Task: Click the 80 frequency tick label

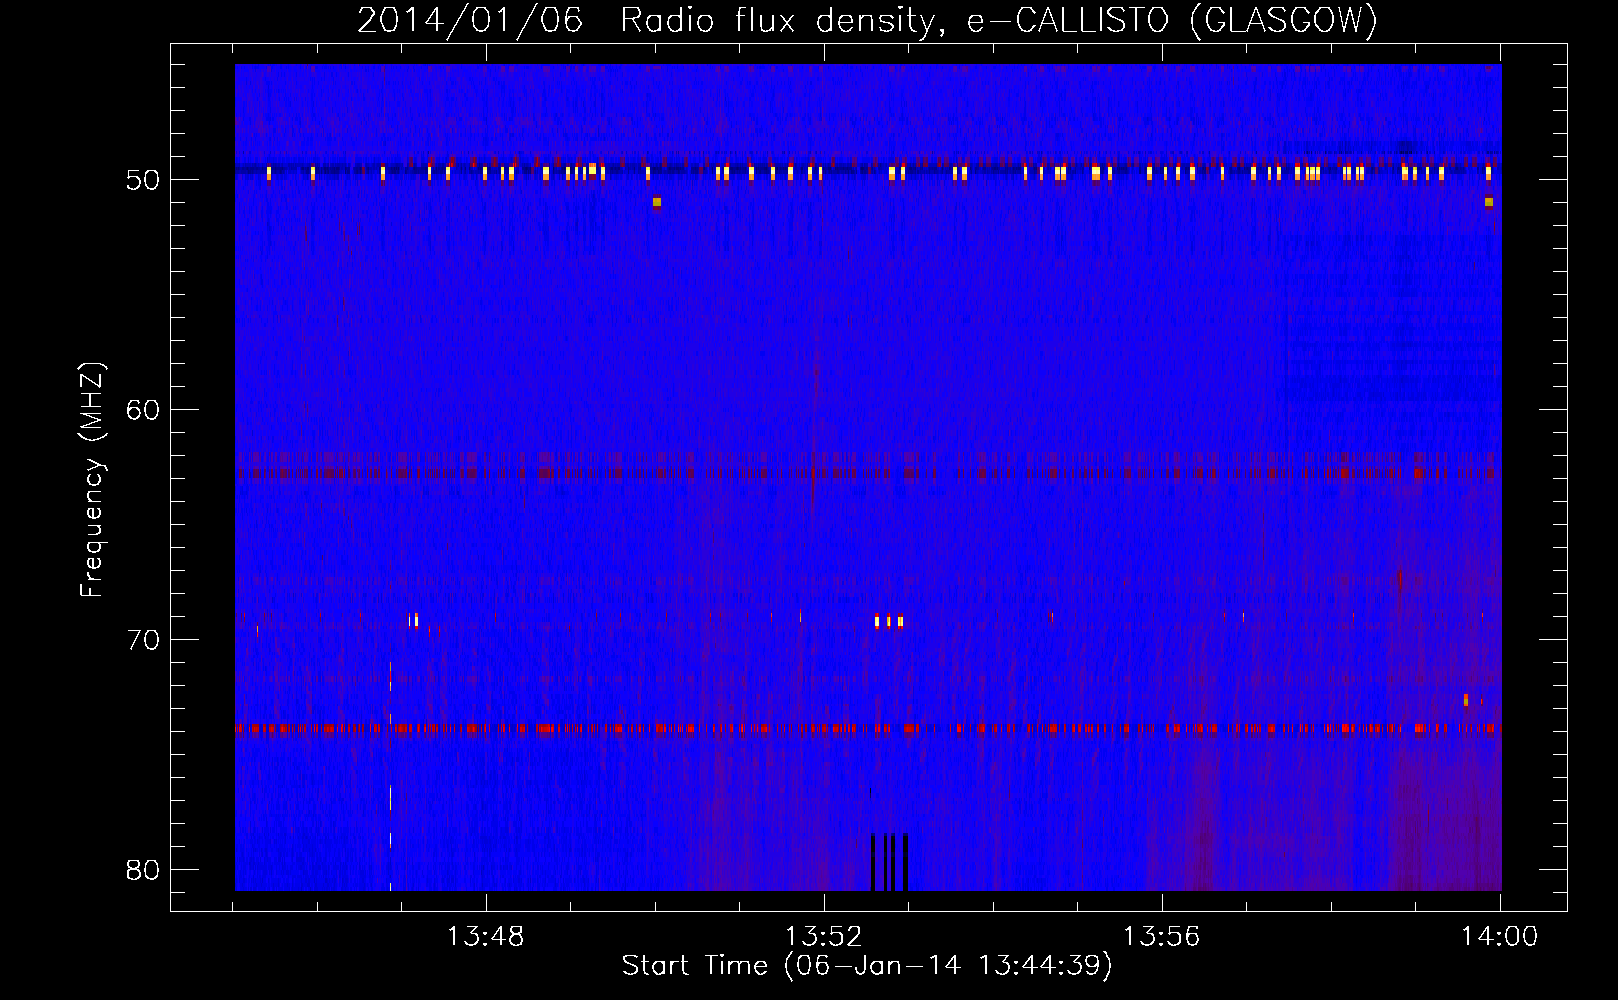Action: 144,870
